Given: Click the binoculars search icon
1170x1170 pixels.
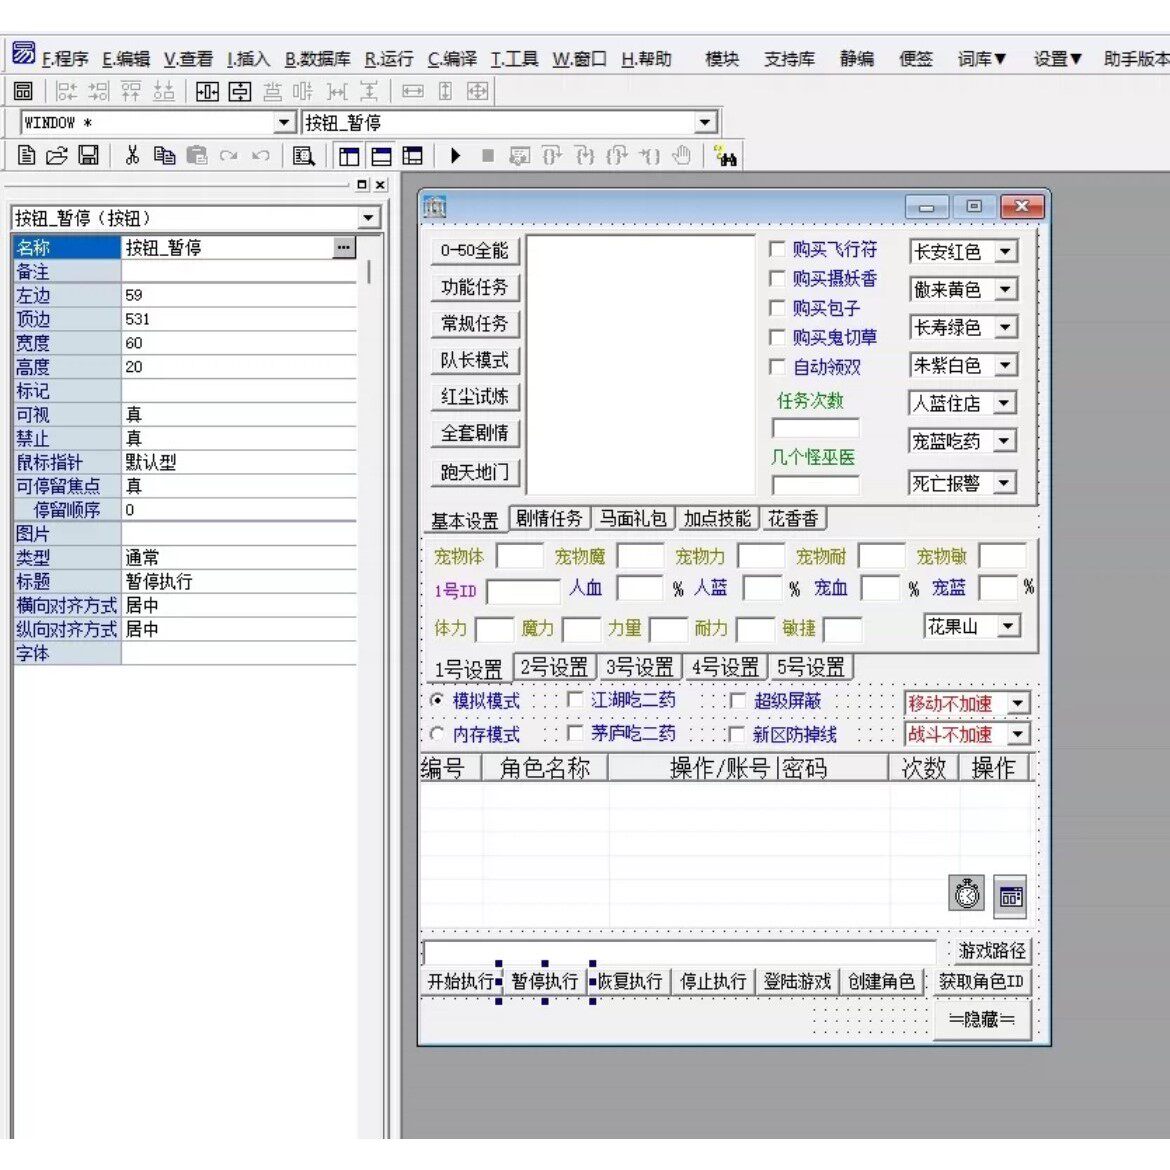Looking at the screenshot, I should point(726,156).
